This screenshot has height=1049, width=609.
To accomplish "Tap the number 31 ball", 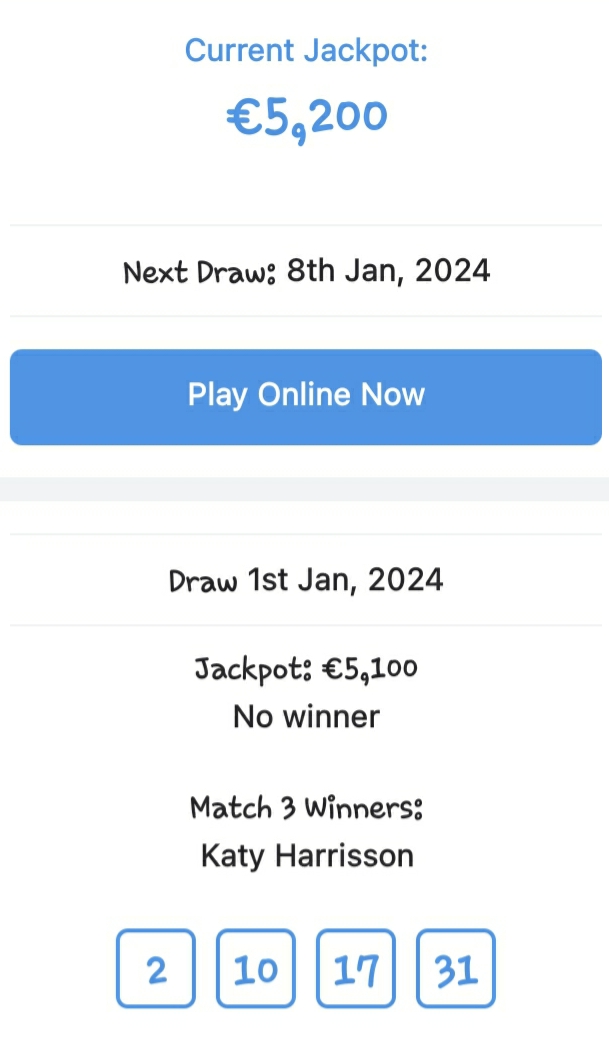I will [456, 968].
